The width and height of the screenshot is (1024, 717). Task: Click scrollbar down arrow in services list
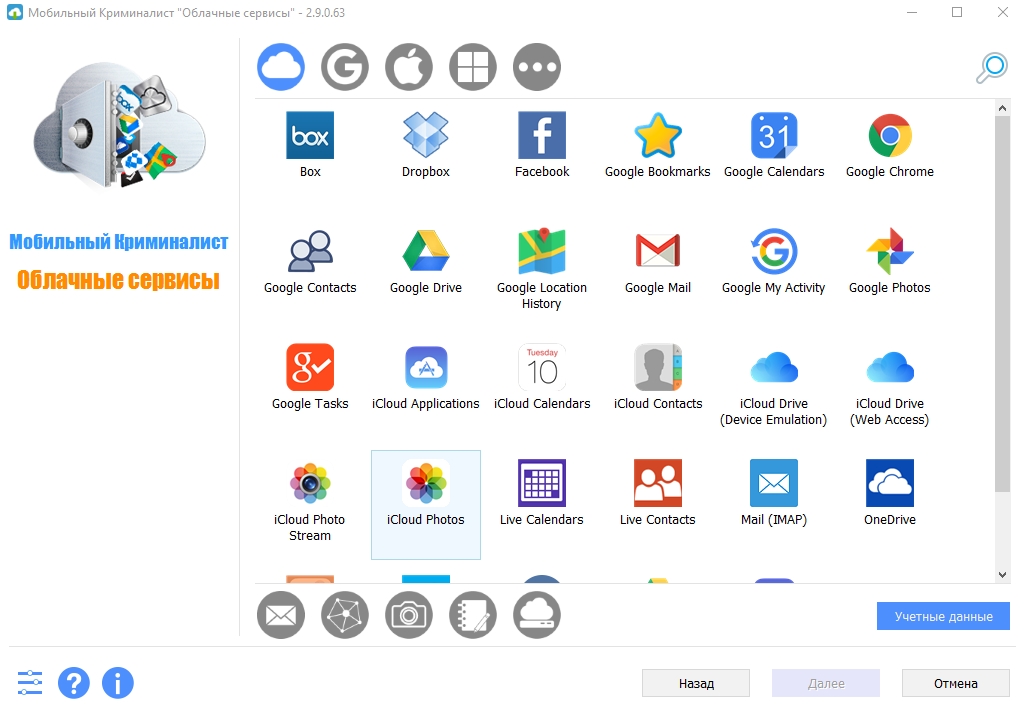(x=1002, y=575)
